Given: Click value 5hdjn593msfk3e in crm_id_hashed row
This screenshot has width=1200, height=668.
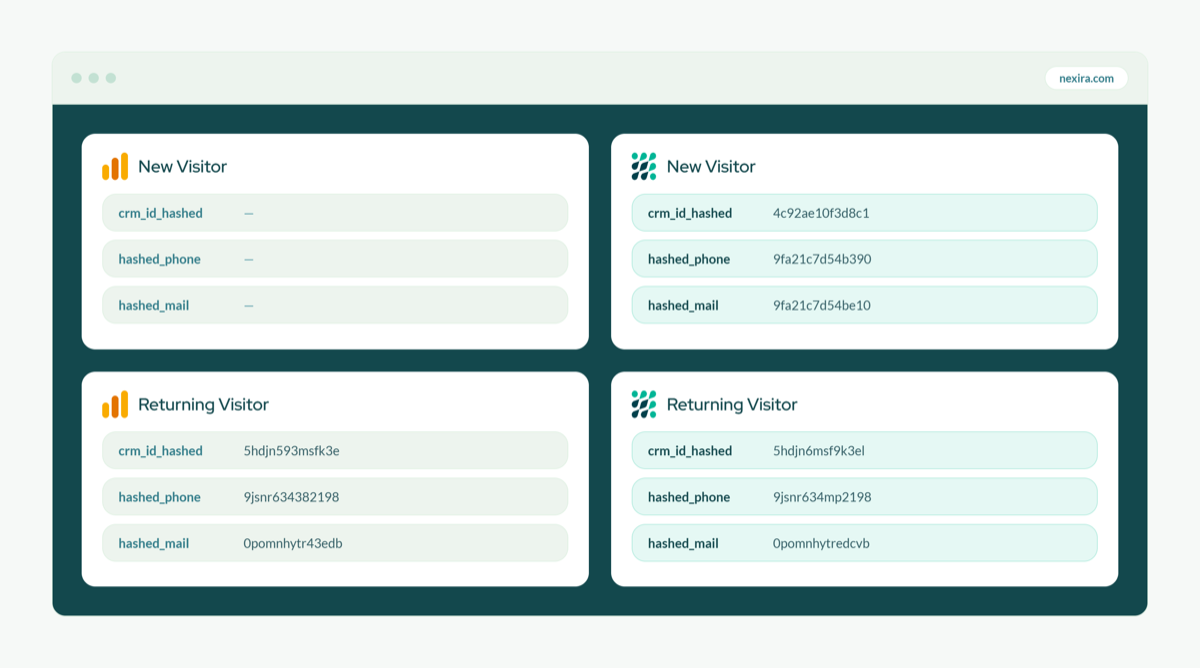Looking at the screenshot, I should 291,451.
